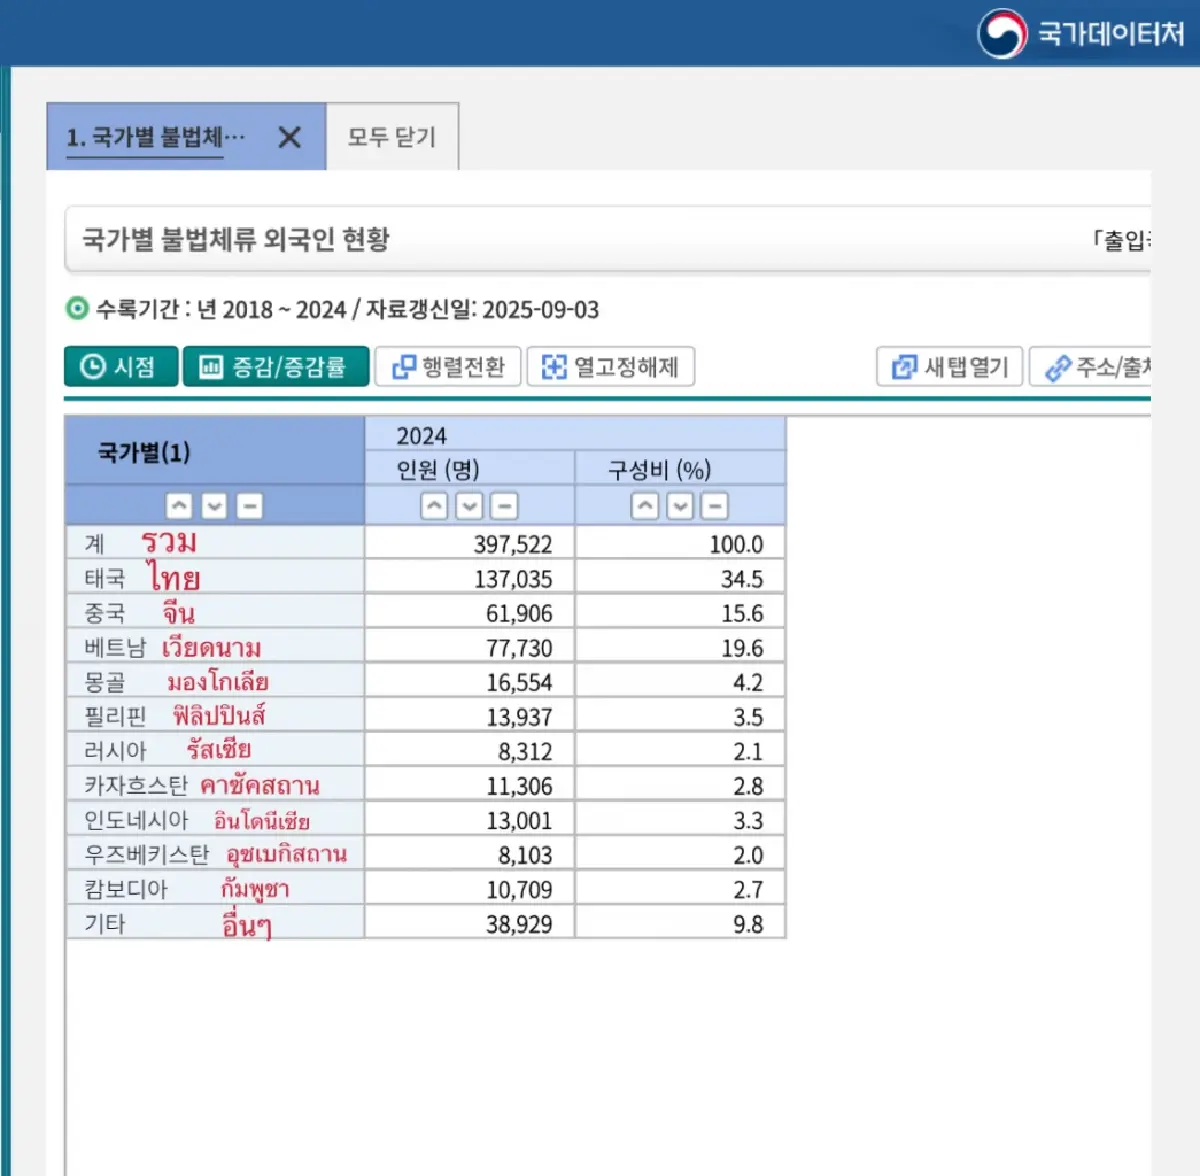Click the 8,312 cell for 러시아
Image resolution: width=1200 pixels, height=1176 pixels.
click(470, 751)
